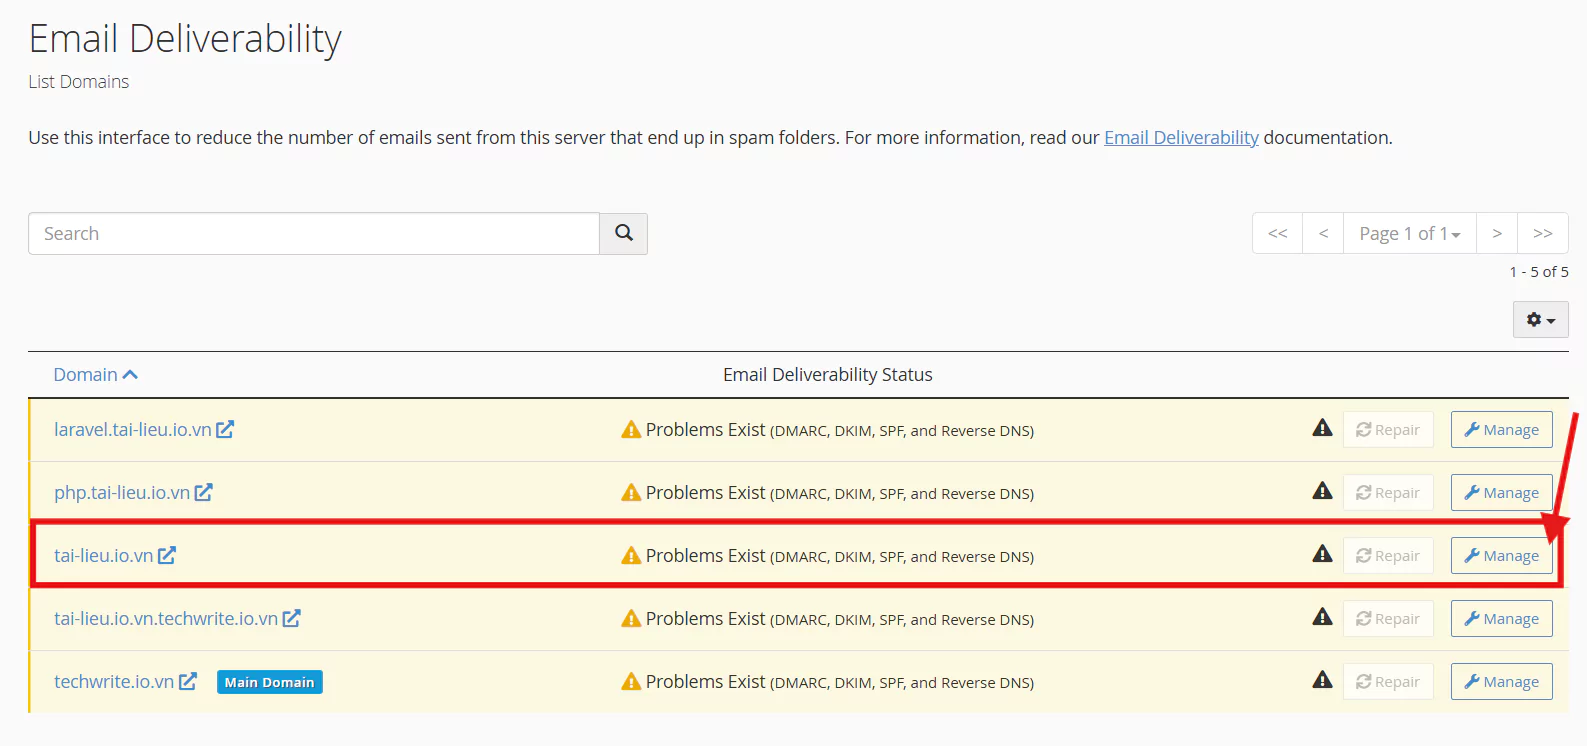Click the search magnifier icon button
This screenshot has height=746, width=1587.
pyautogui.click(x=623, y=233)
